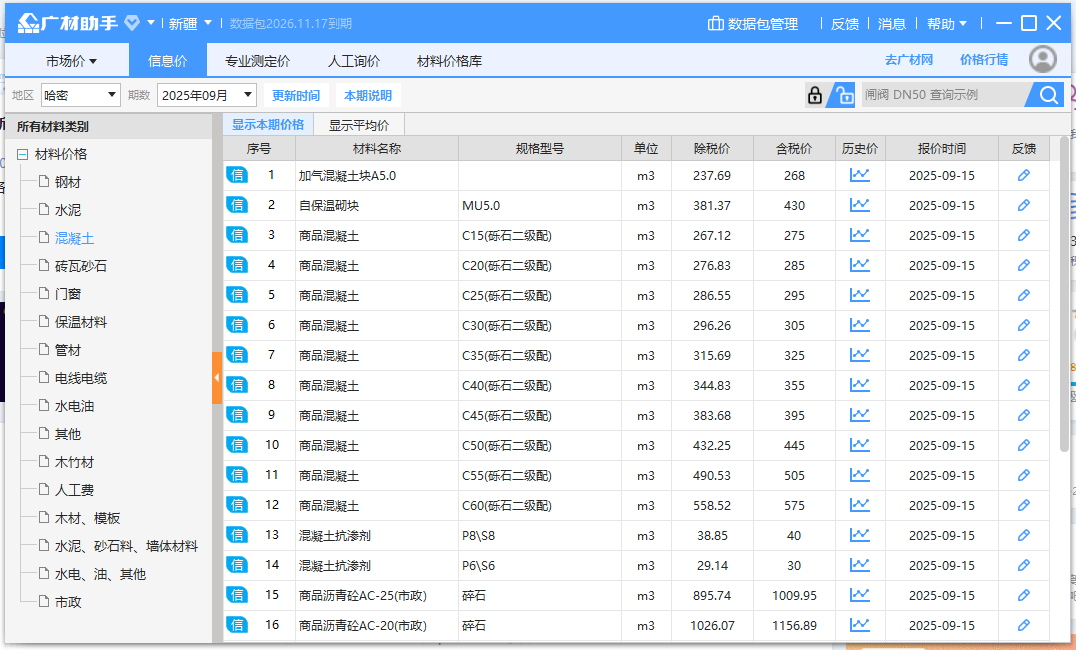Submit feedback for 商品沥青砼AC-20 row
Image resolution: width=1076 pixels, height=650 pixels.
click(1023, 625)
